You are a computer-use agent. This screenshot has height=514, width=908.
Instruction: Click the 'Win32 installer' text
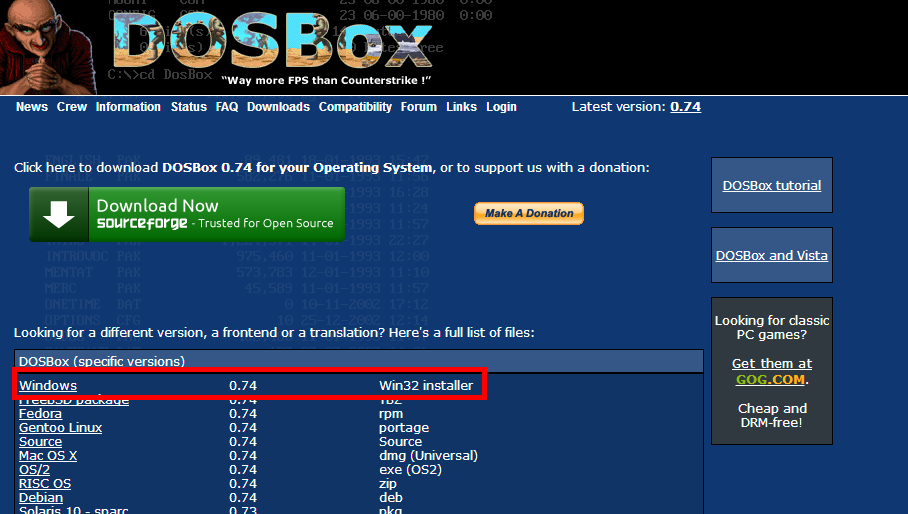click(426, 386)
